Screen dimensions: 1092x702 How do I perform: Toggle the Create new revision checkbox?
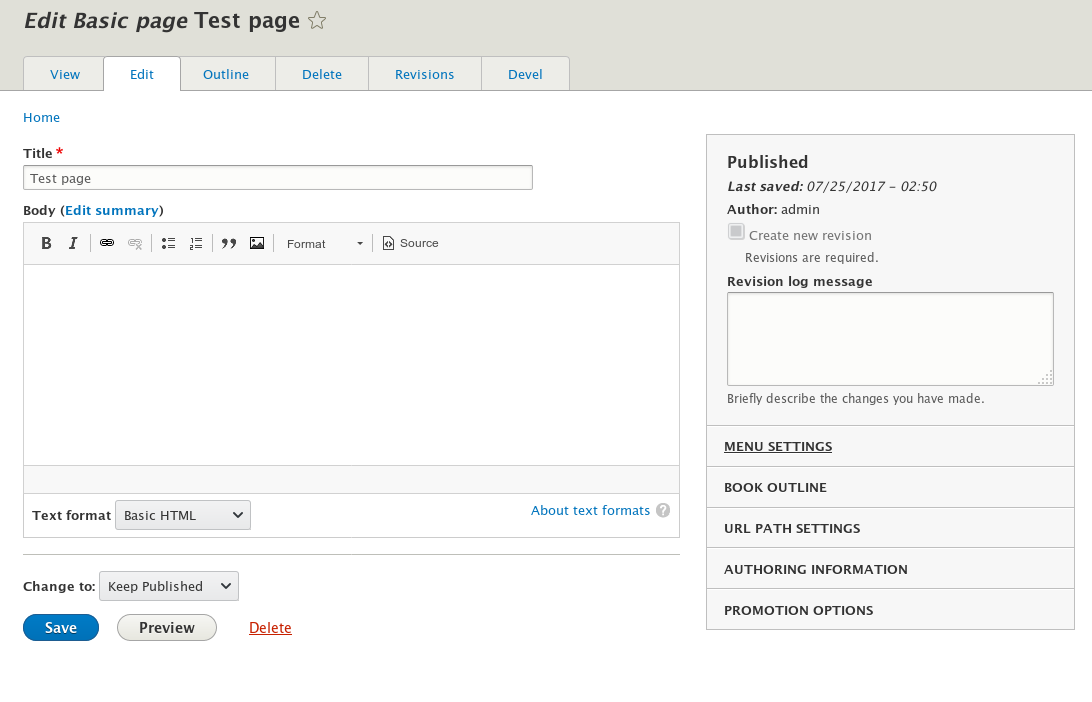coord(736,231)
